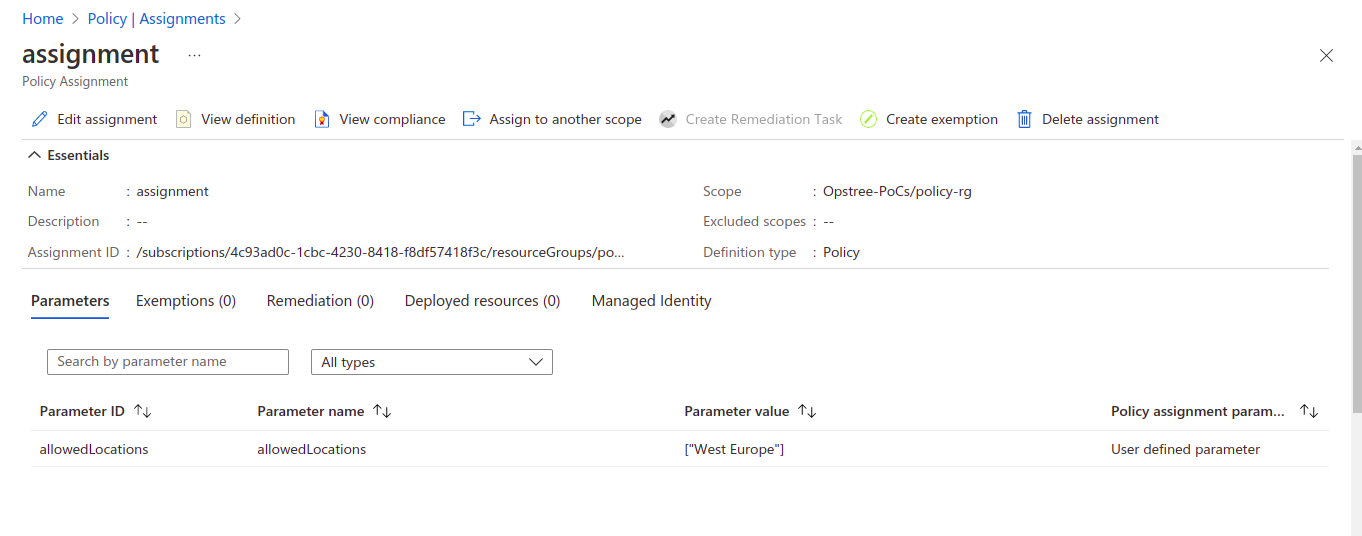
Task: Click the vertical scrollbar on the right
Action: coord(1356,280)
